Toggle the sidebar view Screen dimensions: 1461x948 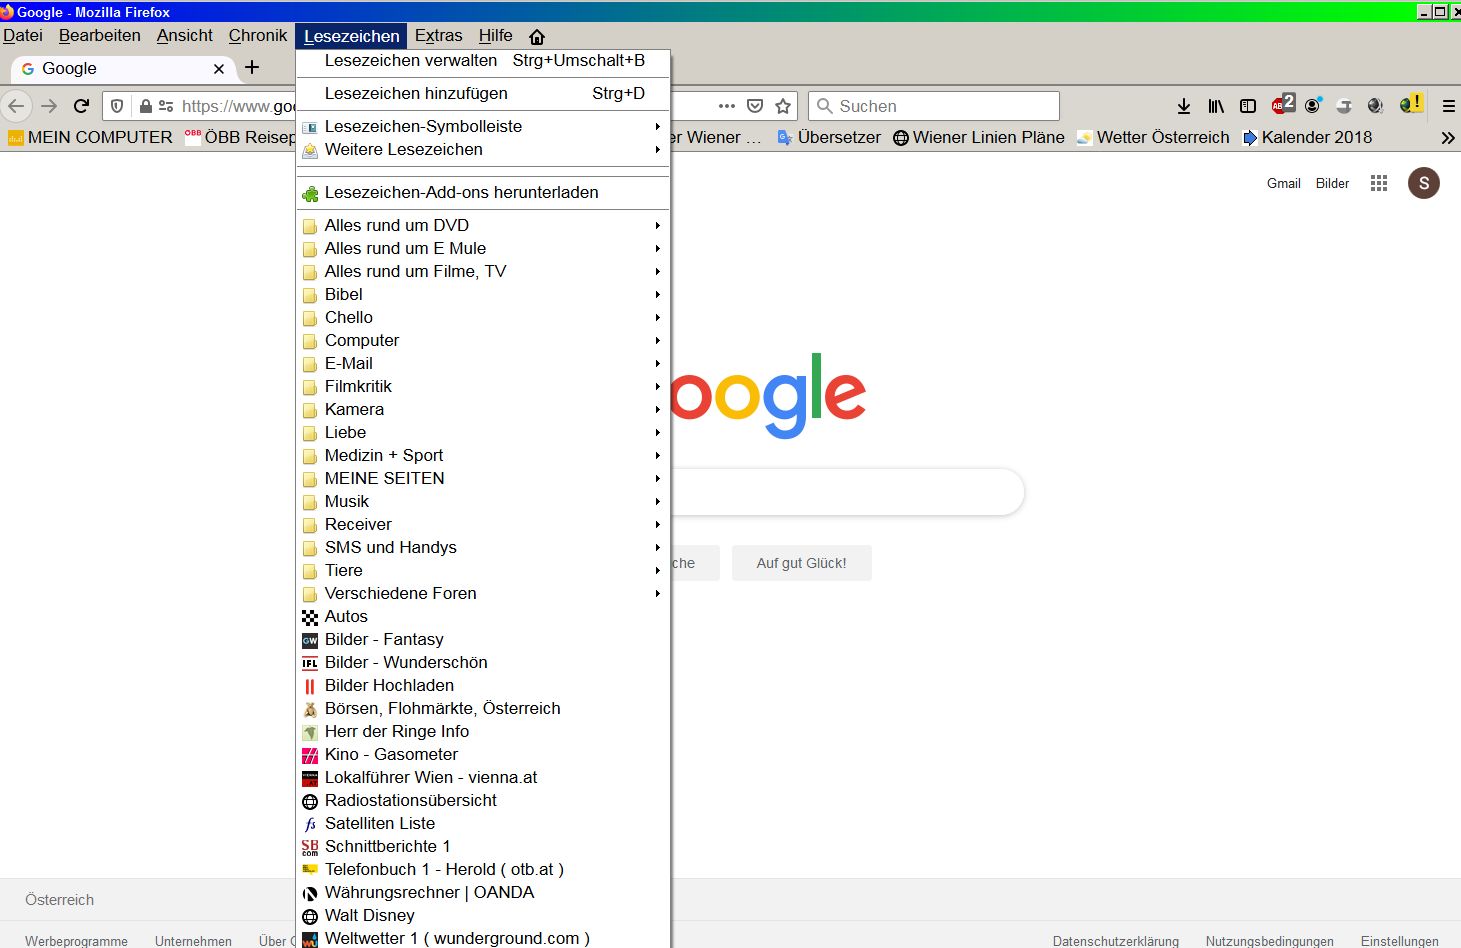coord(1248,106)
